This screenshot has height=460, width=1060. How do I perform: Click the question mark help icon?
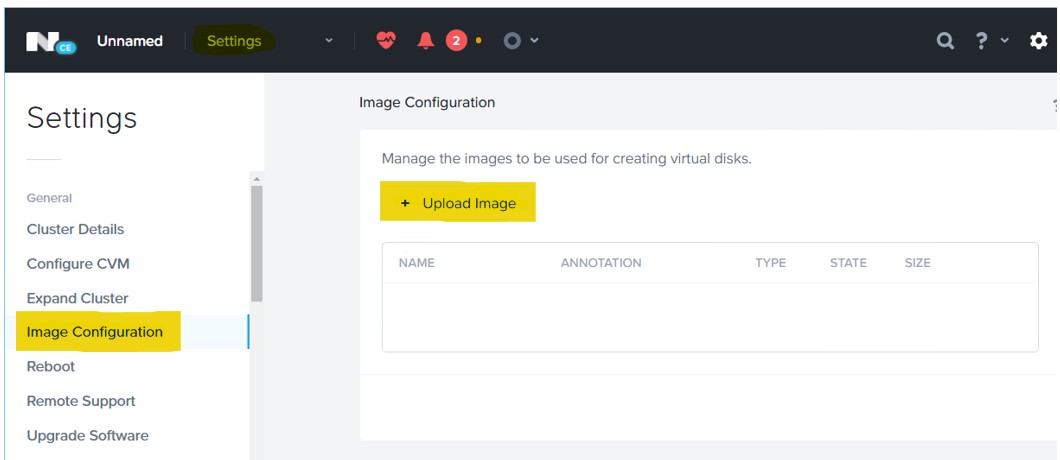coord(982,41)
